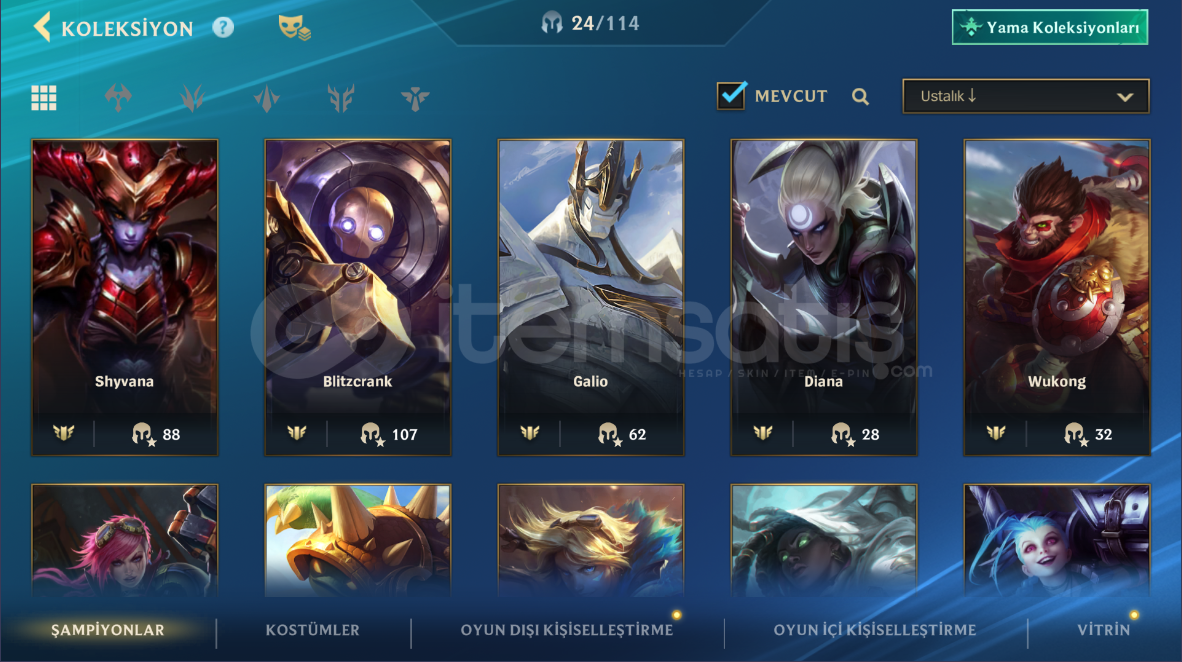
Task: Select the all-roles grid filter icon
Action: 44,97
